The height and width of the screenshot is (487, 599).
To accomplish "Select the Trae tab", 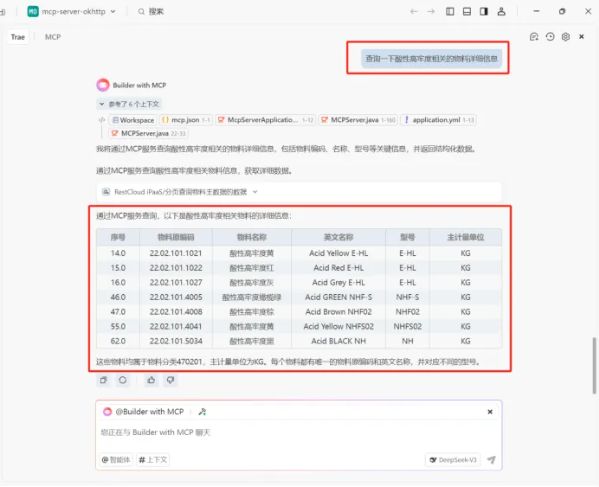I will (18, 37).
